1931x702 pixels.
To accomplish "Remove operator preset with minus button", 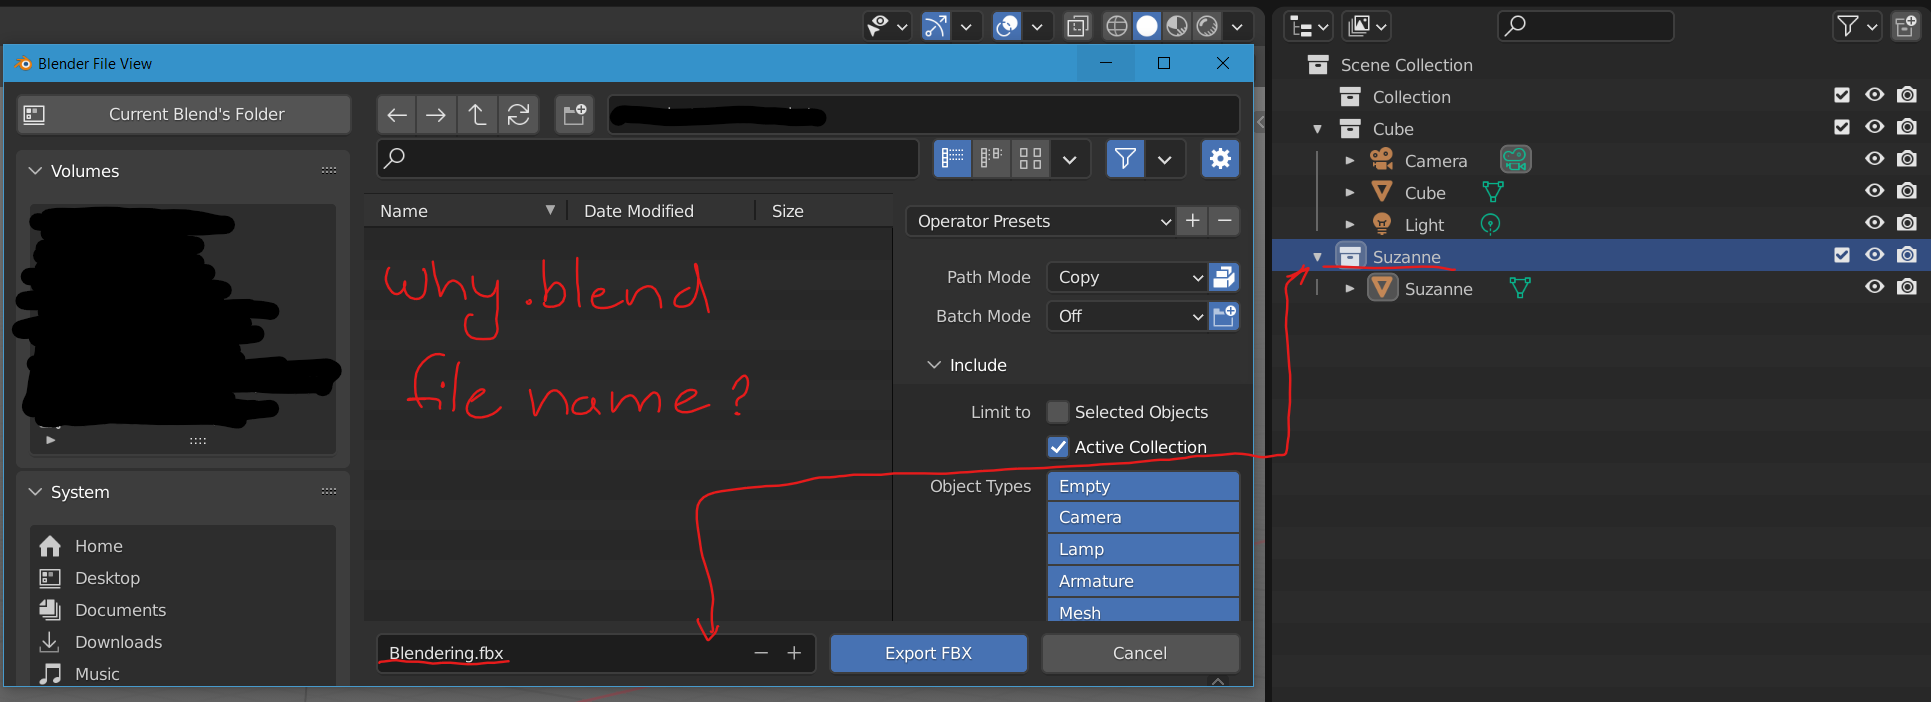I will [x=1224, y=221].
